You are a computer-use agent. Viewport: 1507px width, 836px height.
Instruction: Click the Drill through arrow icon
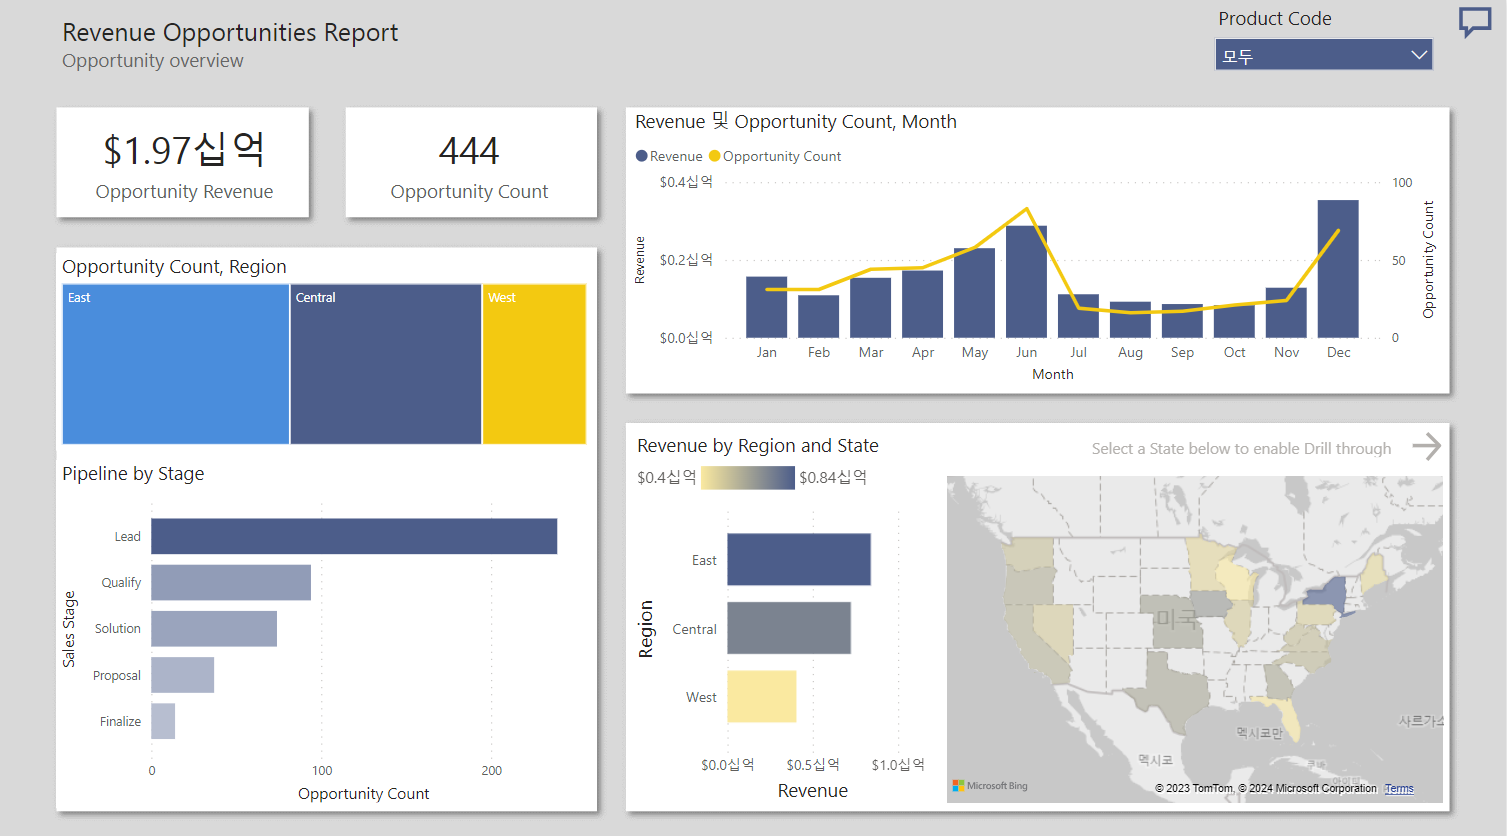[x=1428, y=447]
